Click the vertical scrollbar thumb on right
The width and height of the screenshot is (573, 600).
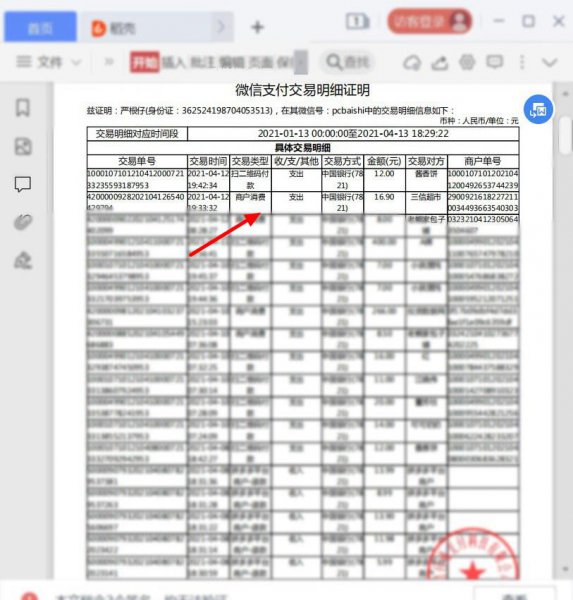click(x=565, y=135)
